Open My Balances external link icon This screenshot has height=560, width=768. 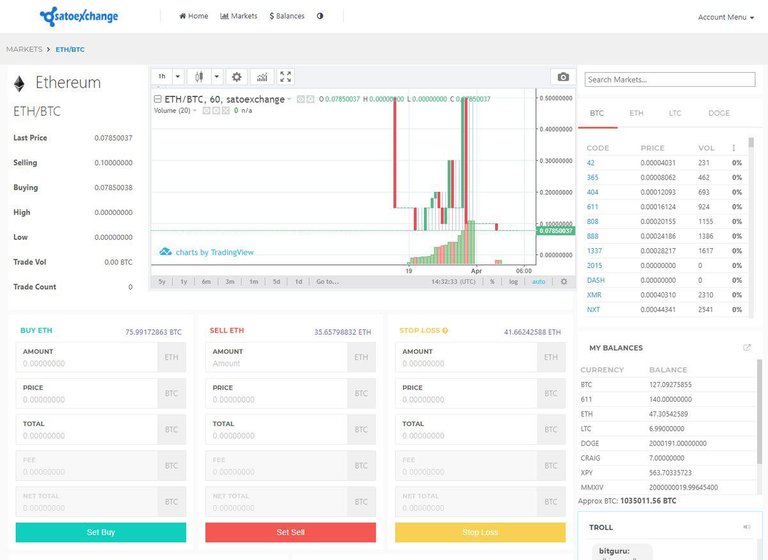(746, 347)
